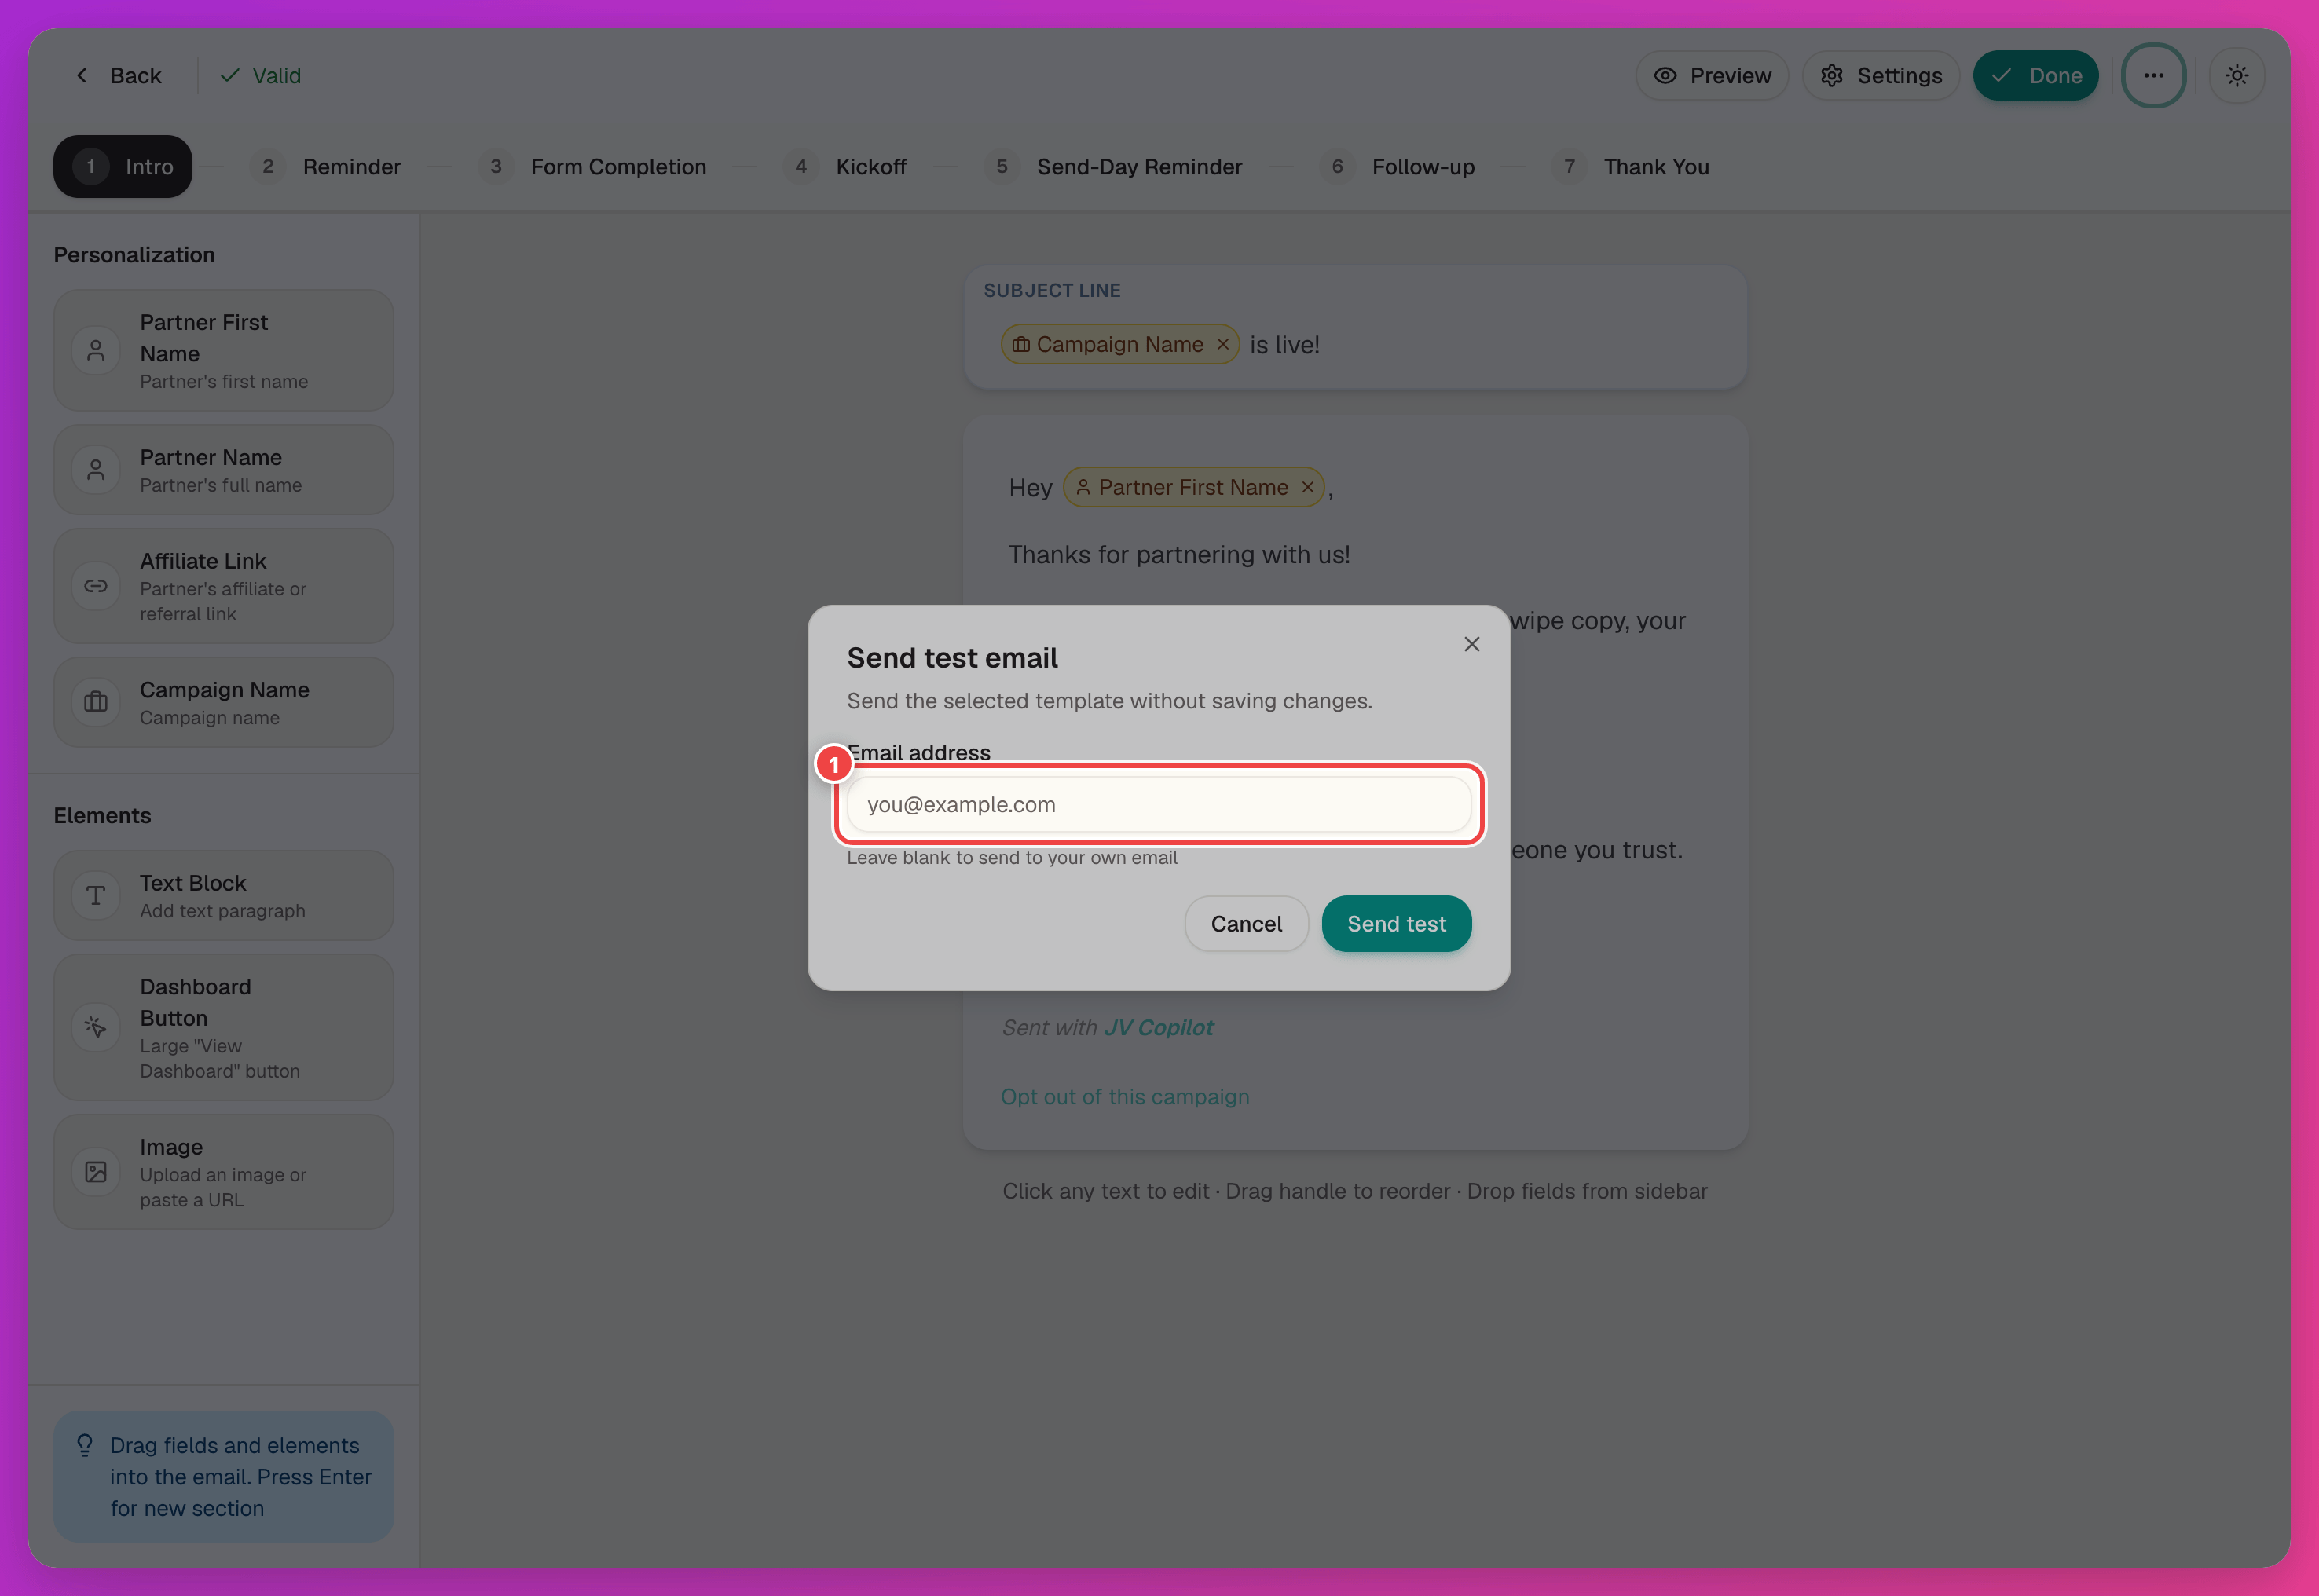Open the Settings gear button
Screen dimensions: 2319x1596
coord(1881,76)
